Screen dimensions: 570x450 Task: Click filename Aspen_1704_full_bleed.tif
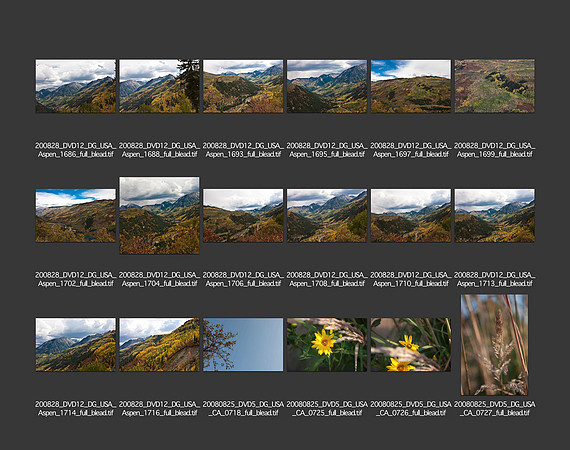click(x=160, y=279)
